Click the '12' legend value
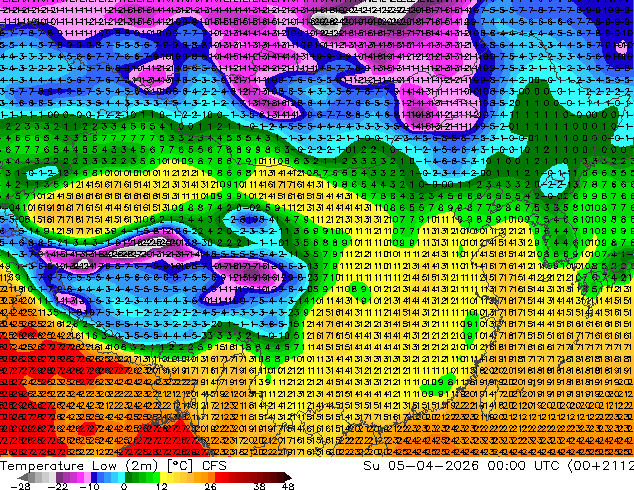This screenshot has height=490, width=634. 162,486
